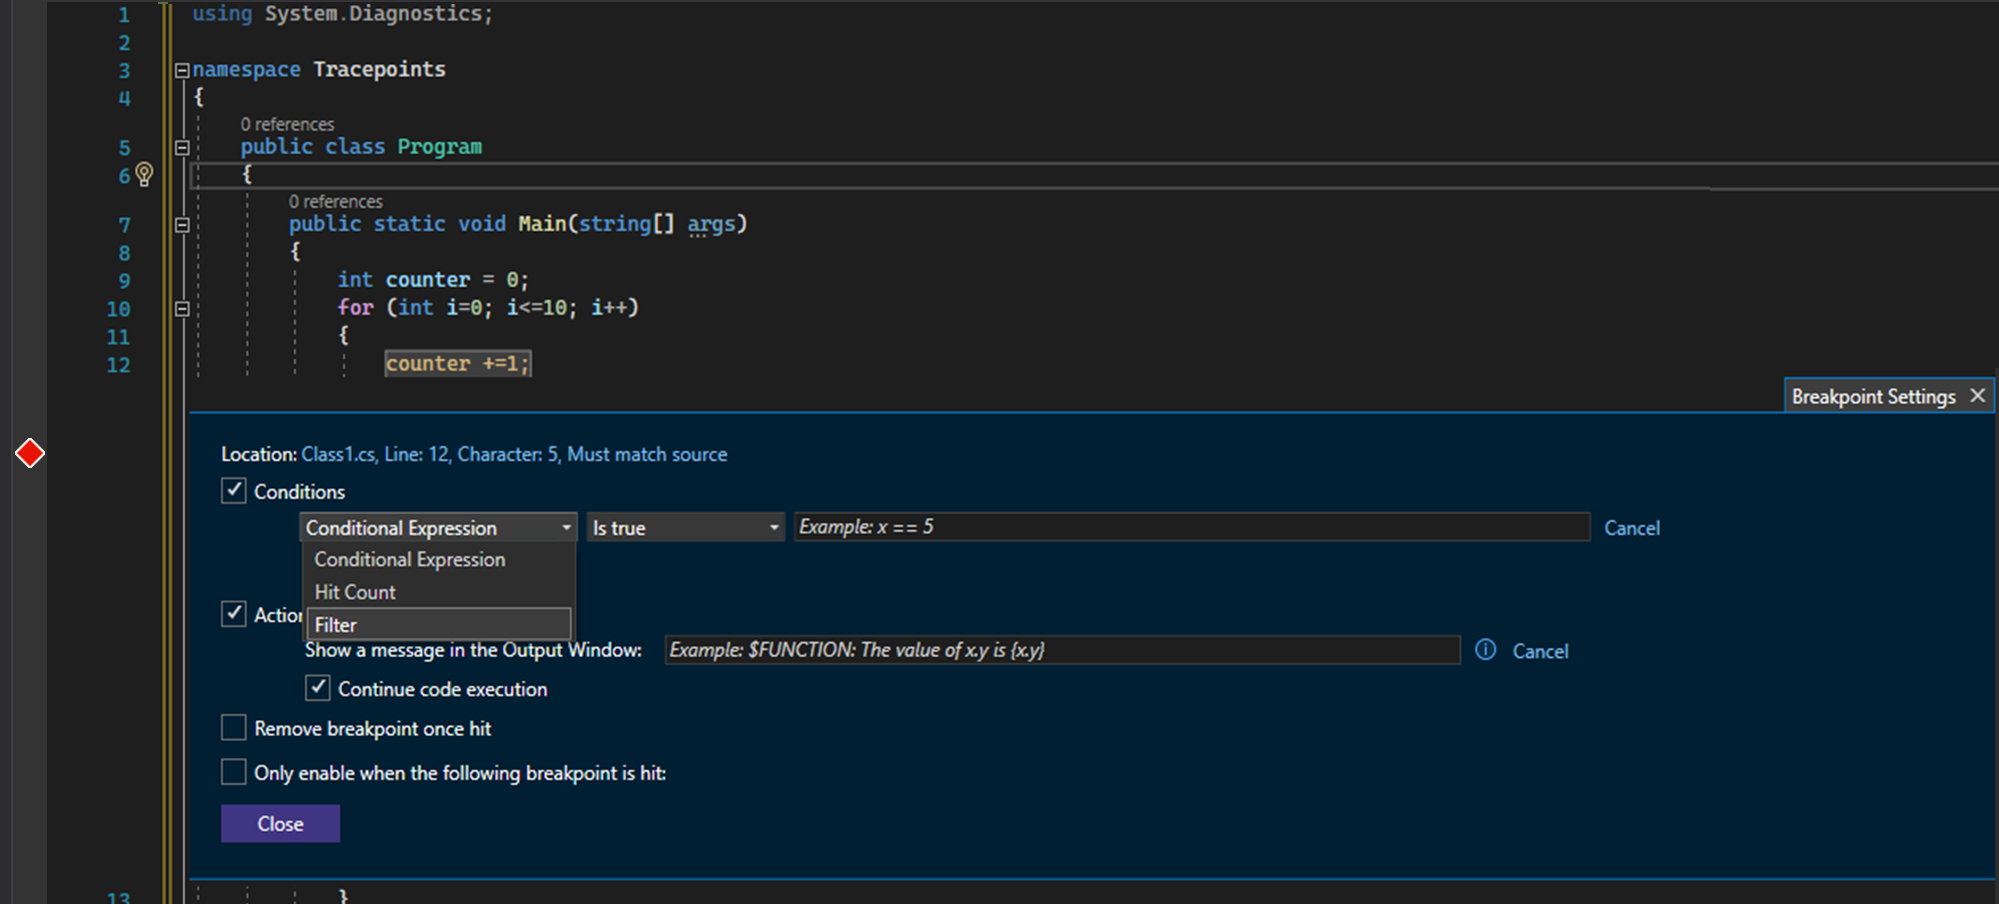Click "0 references" above Main method
This screenshot has height=904, width=1999.
335,201
